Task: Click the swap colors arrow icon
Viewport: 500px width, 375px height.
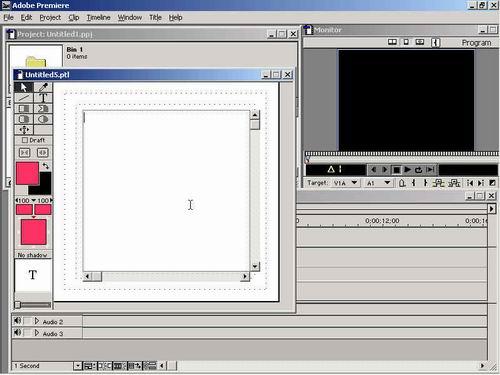Action: coord(46,166)
